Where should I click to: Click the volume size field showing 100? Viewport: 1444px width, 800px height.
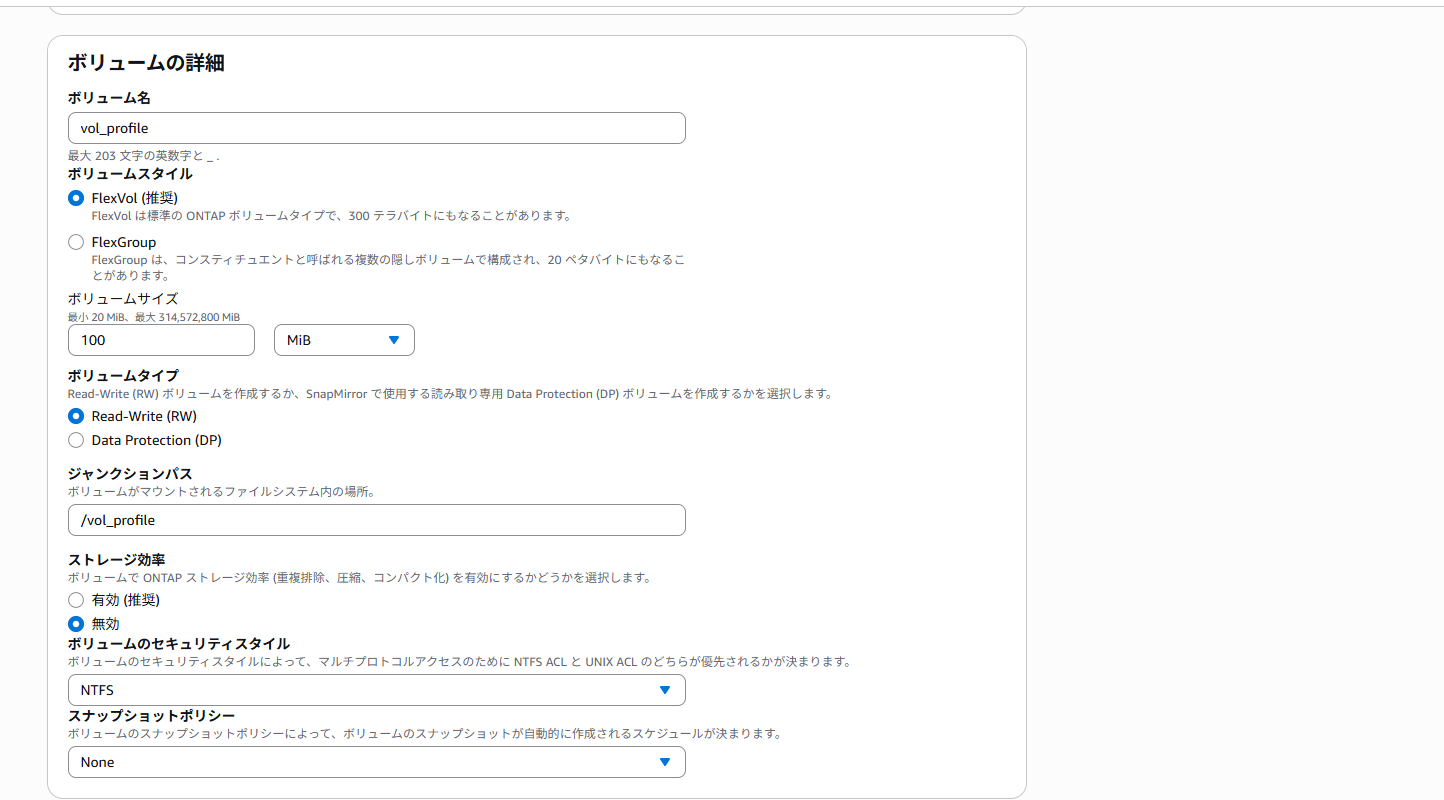pyautogui.click(x=160, y=340)
